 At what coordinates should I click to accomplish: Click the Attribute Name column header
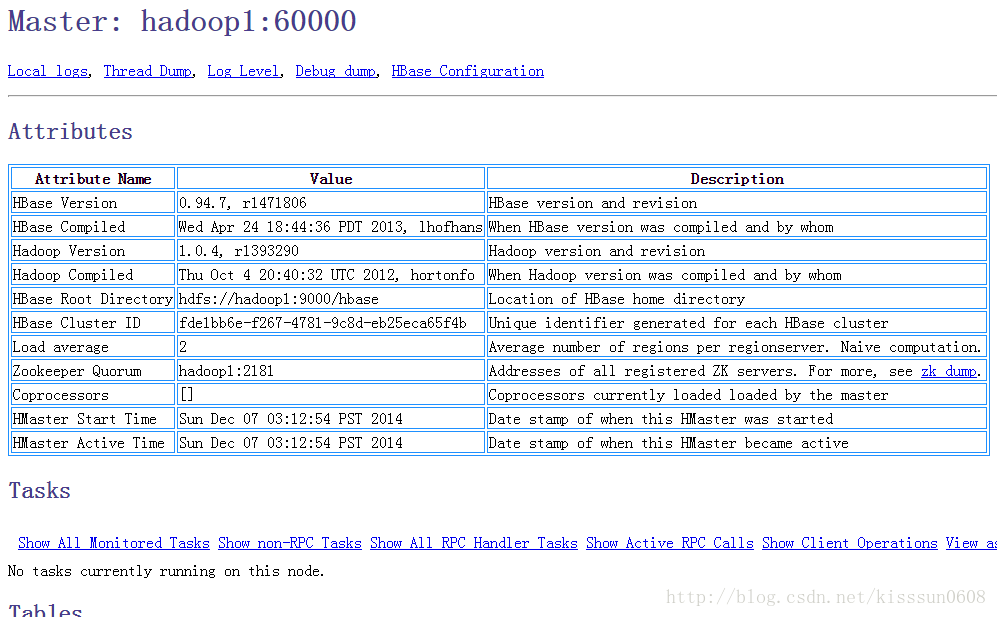(93, 179)
